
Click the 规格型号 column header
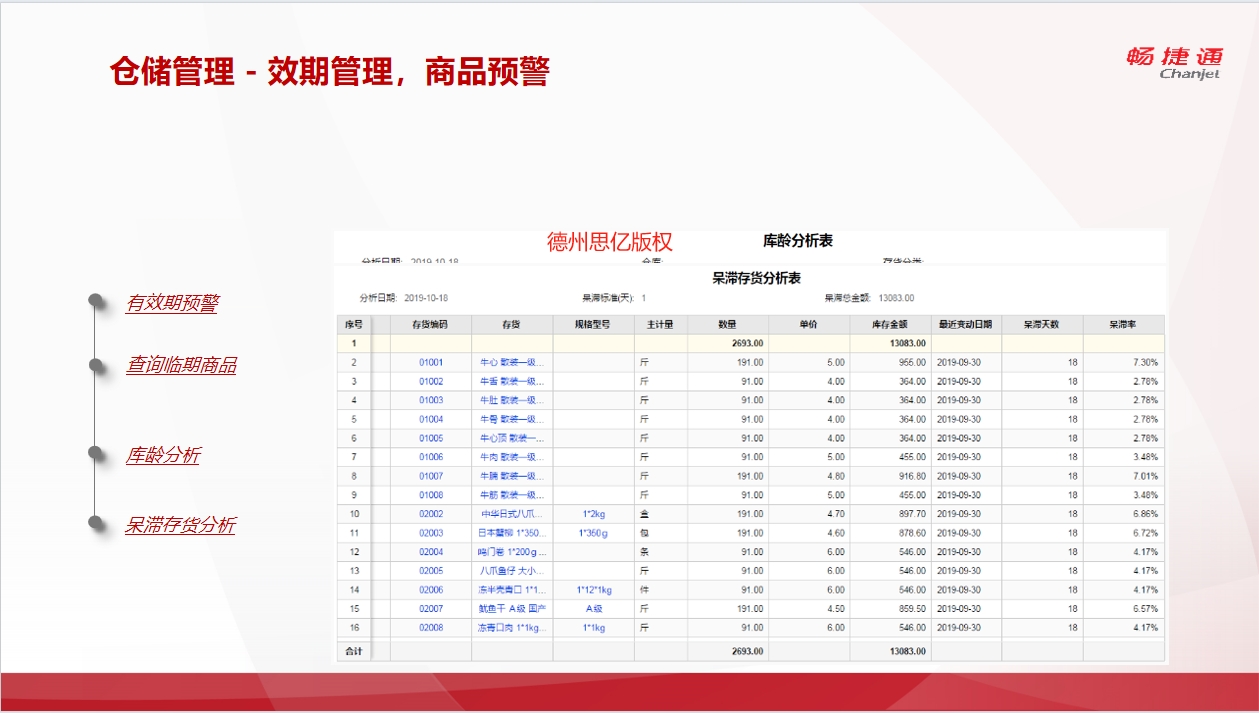[592, 324]
